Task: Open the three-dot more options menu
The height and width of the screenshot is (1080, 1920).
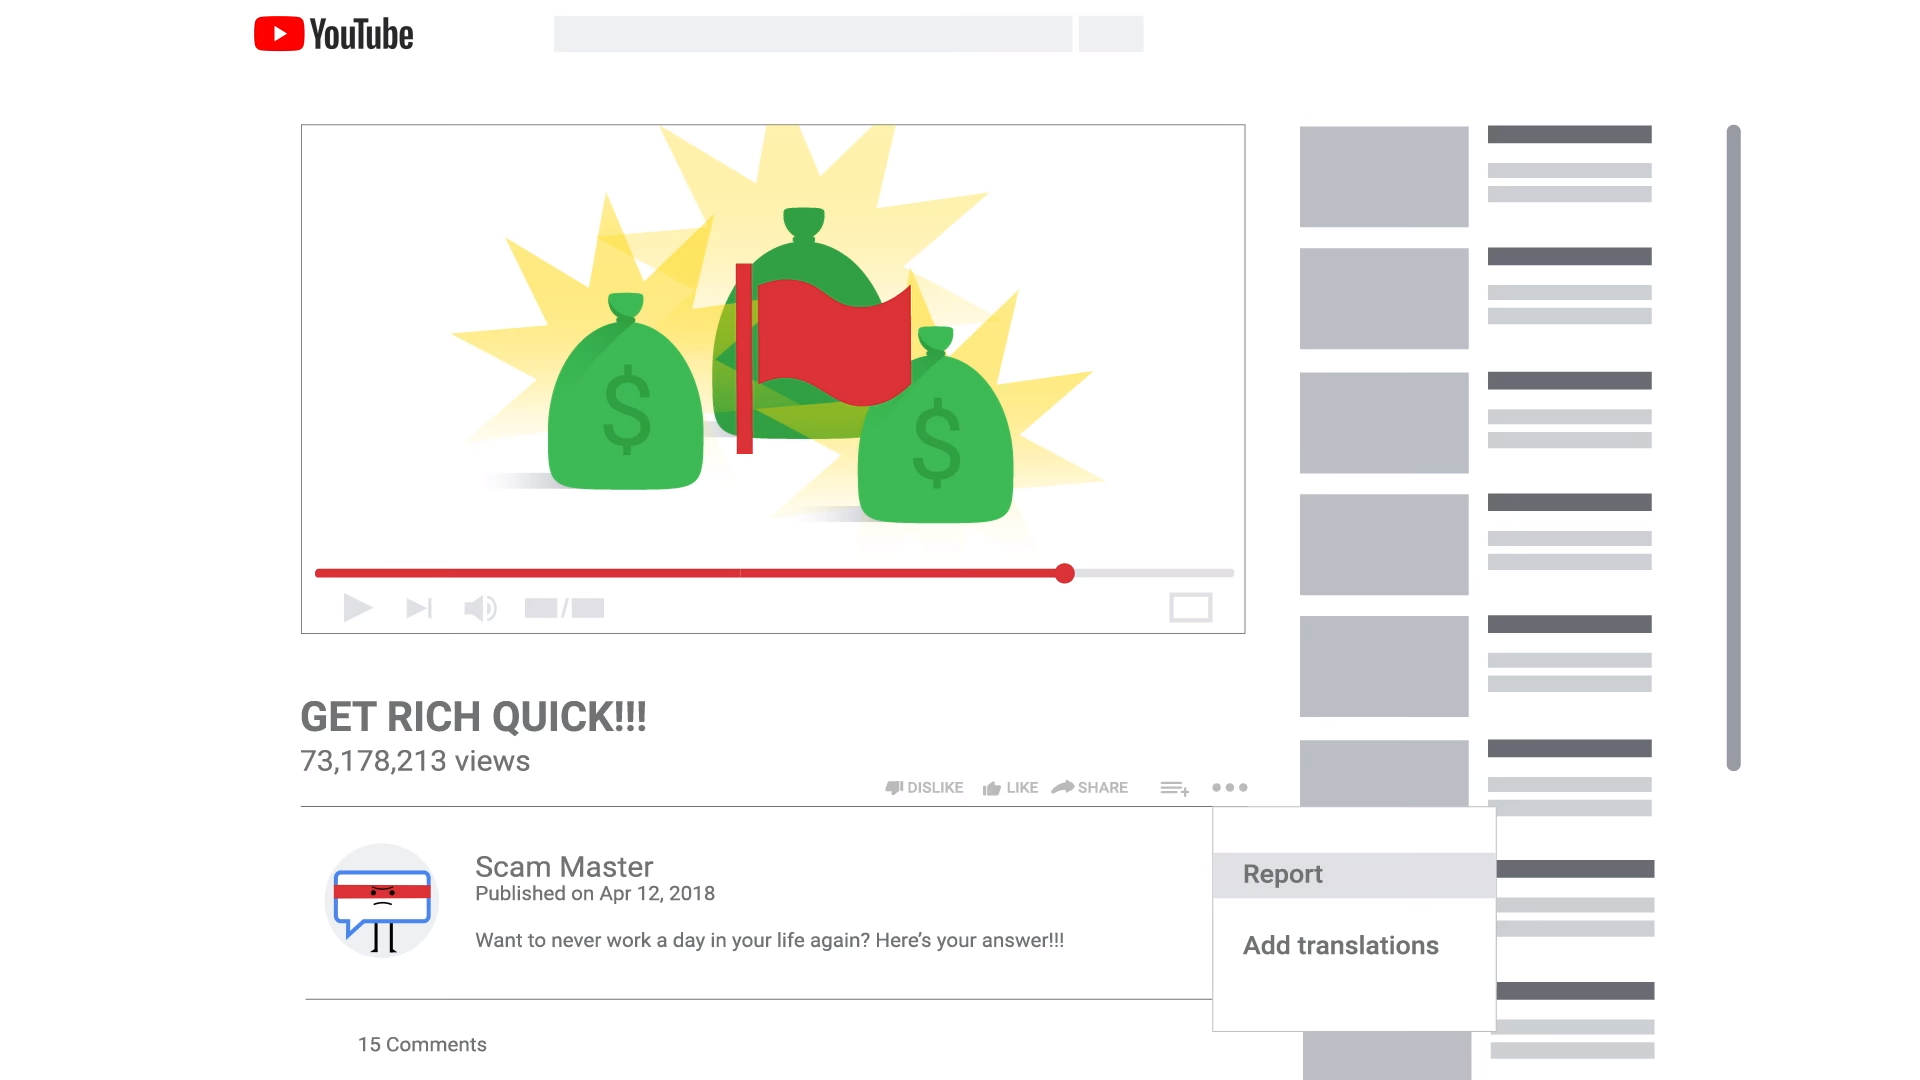Action: coord(1229,788)
